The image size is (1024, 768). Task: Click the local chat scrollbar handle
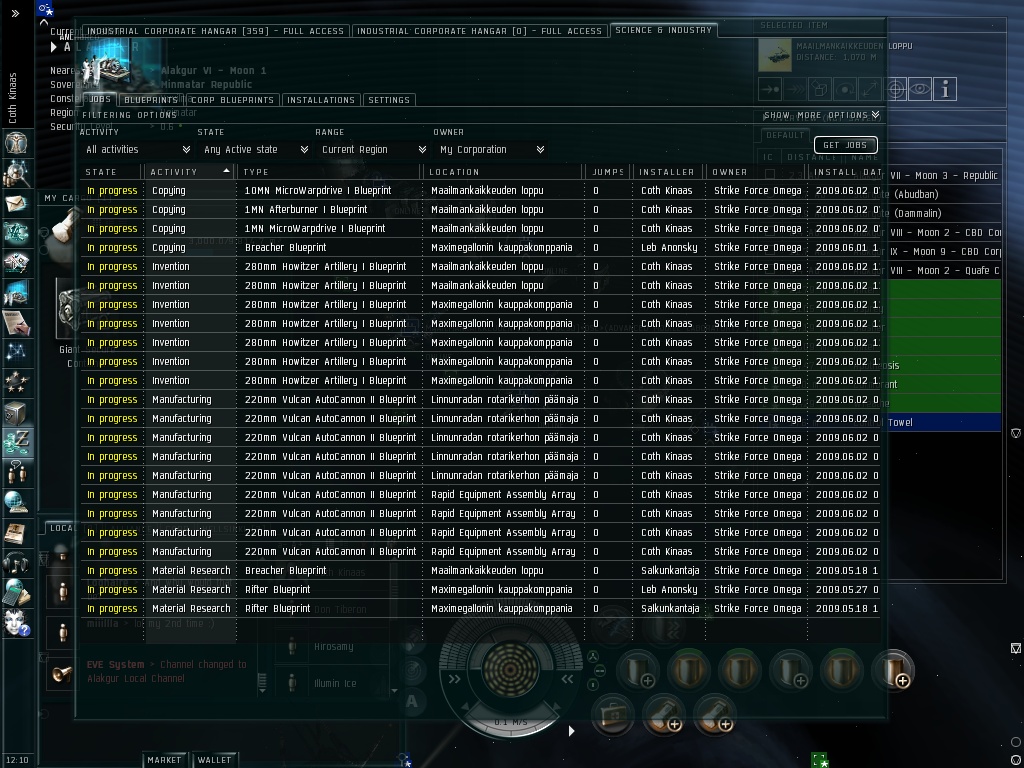(x=262, y=682)
